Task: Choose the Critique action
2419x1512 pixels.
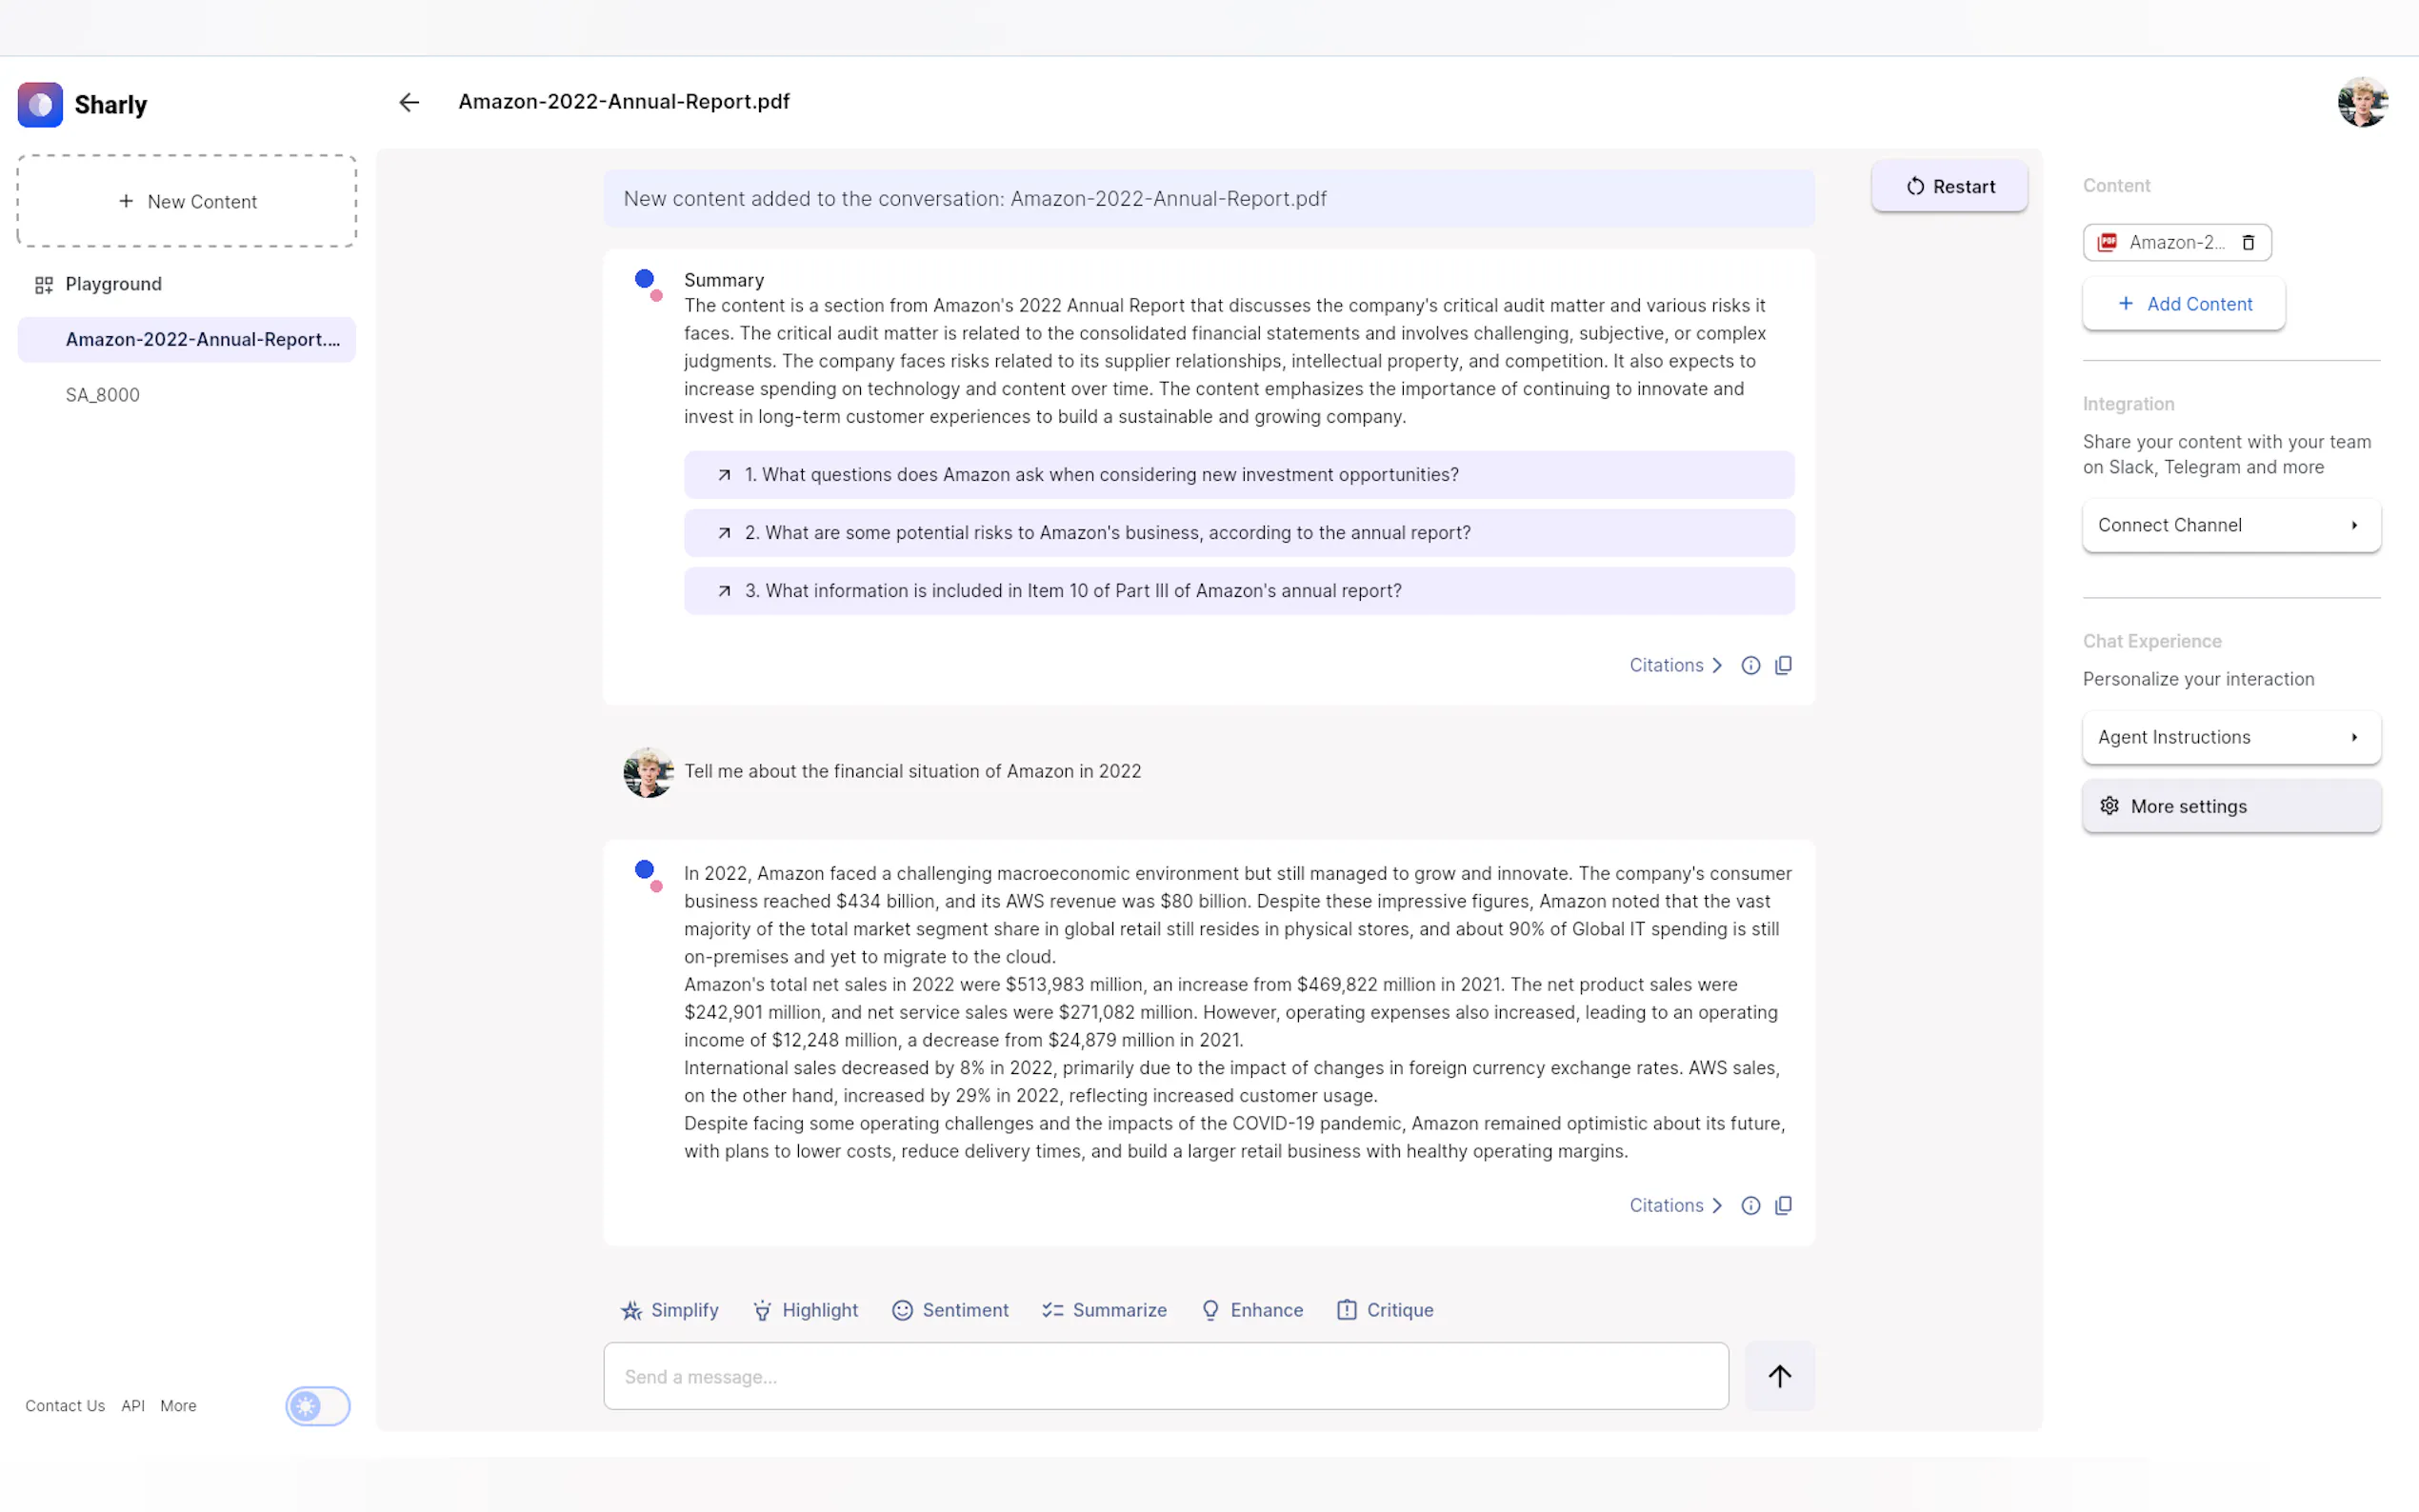Action: [x=1385, y=1310]
